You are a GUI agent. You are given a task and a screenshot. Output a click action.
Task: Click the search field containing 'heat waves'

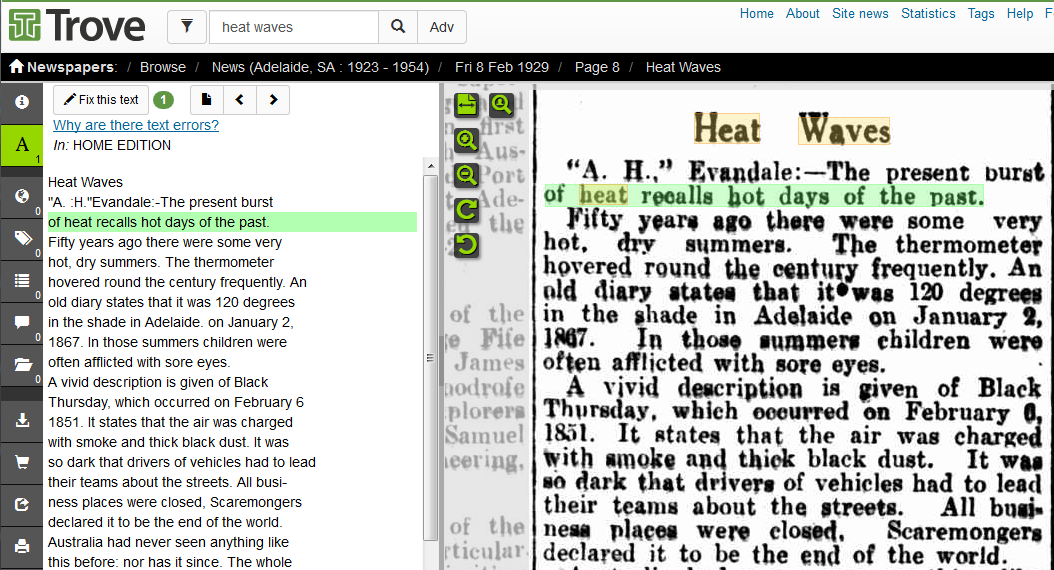293,27
